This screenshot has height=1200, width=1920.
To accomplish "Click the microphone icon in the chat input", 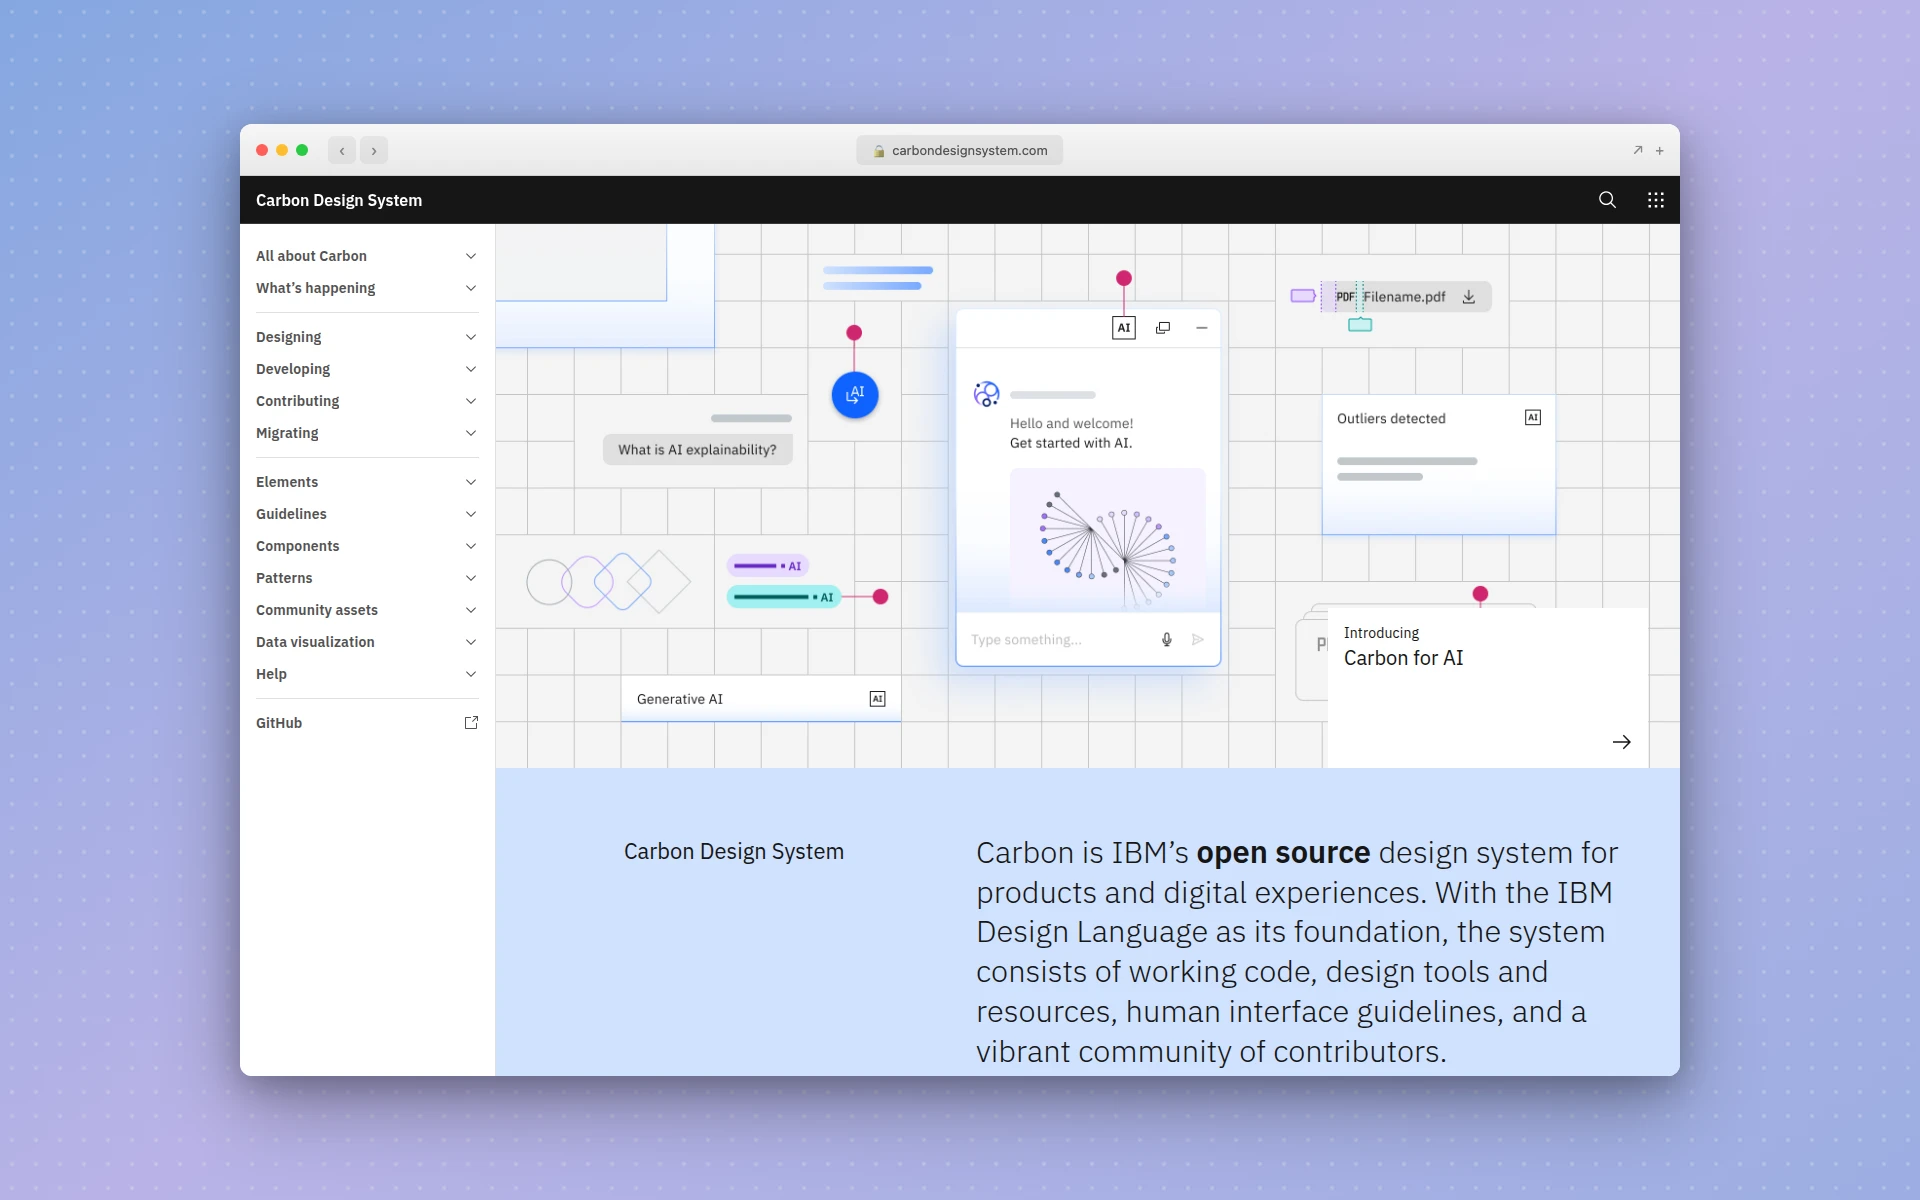I will pyautogui.click(x=1166, y=639).
